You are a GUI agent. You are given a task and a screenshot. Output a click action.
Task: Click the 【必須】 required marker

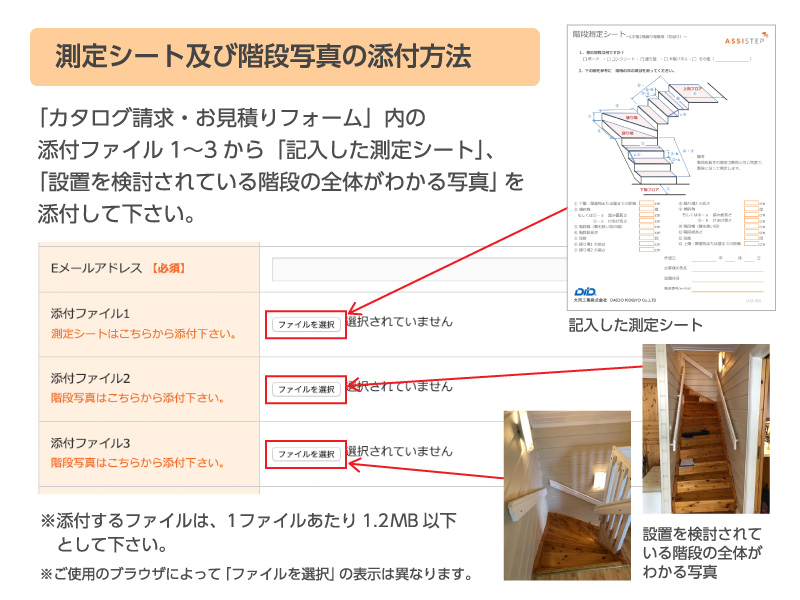coord(168,268)
